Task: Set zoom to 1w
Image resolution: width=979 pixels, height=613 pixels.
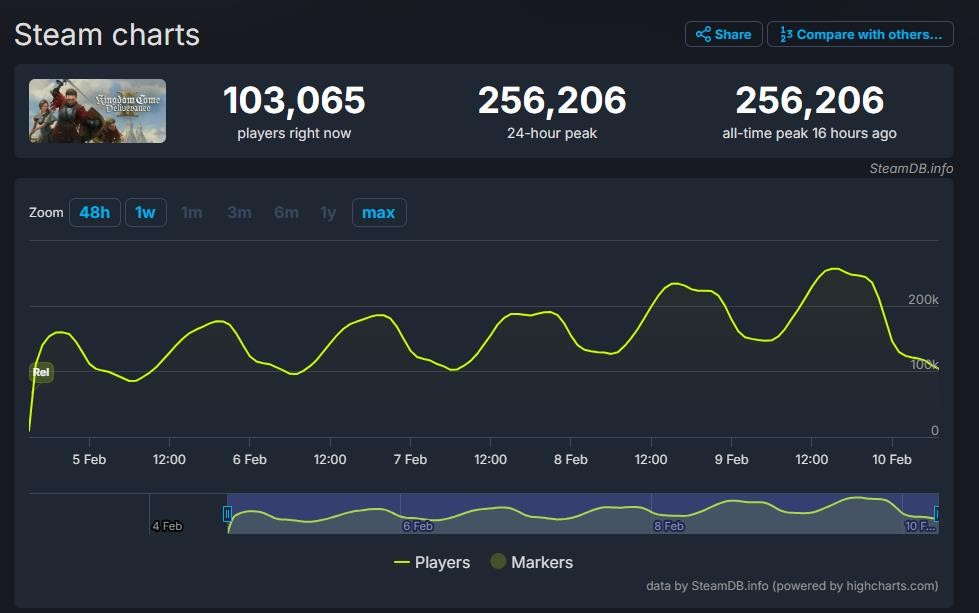Action: point(146,213)
